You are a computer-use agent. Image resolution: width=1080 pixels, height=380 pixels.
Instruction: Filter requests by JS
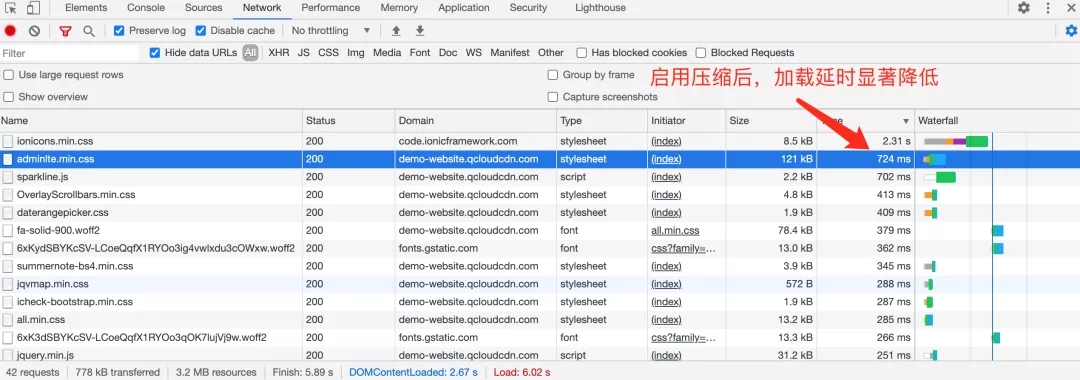(304, 53)
